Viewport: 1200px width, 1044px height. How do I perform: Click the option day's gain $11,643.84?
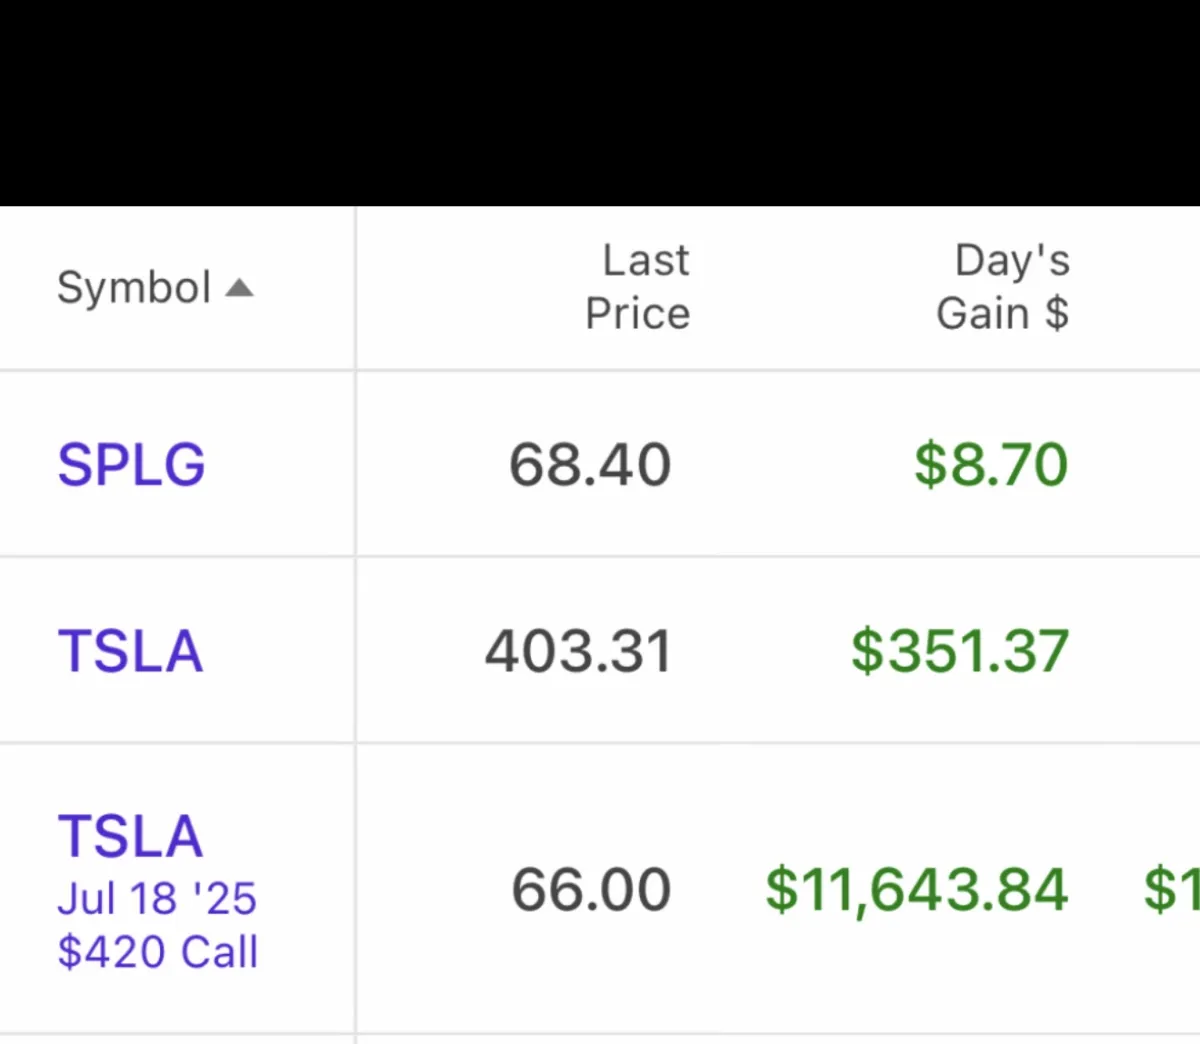(917, 889)
